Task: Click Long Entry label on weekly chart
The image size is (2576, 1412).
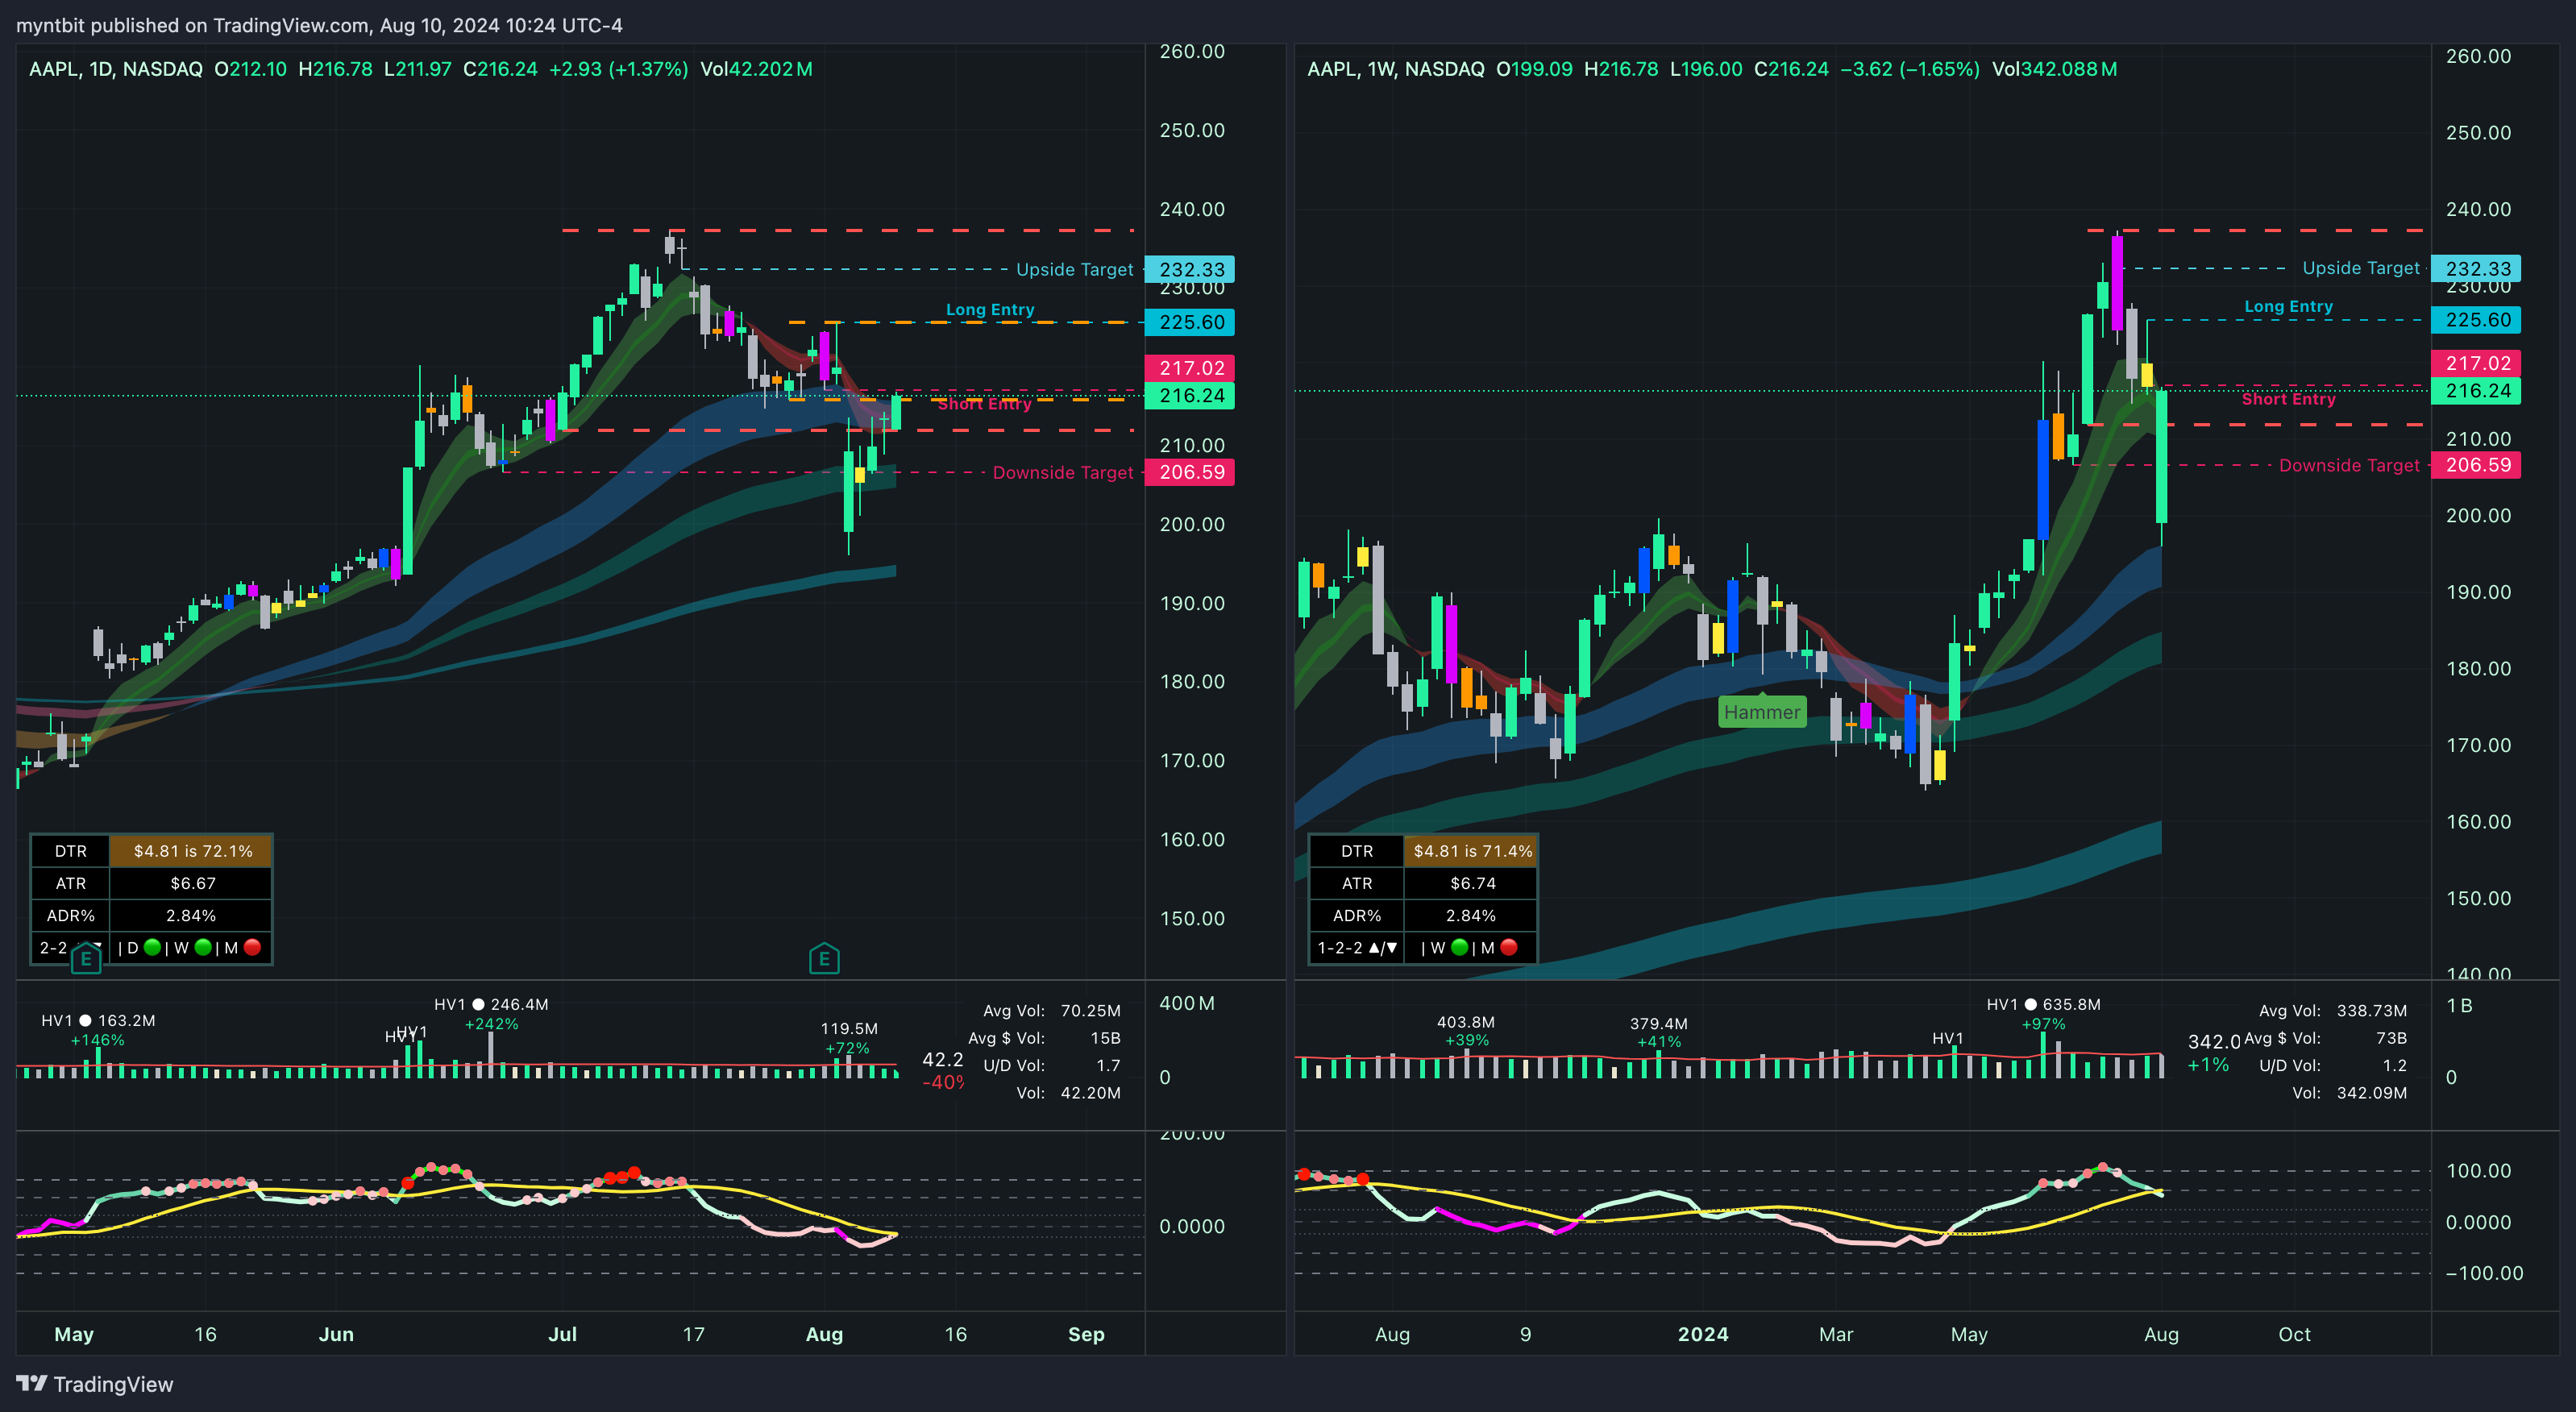Action: click(x=2288, y=307)
